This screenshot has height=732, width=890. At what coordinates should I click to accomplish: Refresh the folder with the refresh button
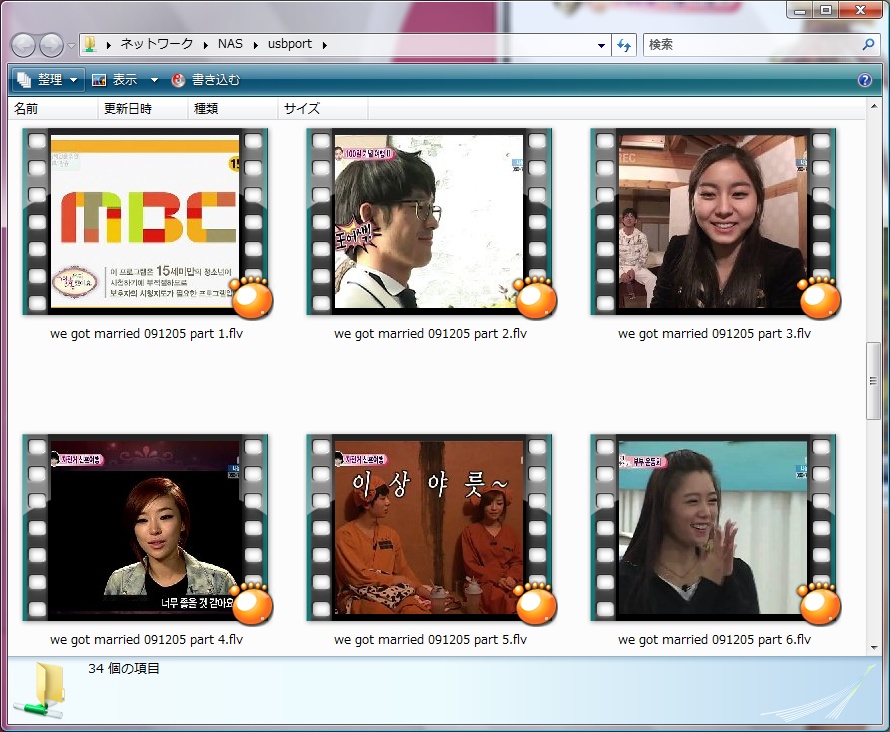pyautogui.click(x=624, y=45)
